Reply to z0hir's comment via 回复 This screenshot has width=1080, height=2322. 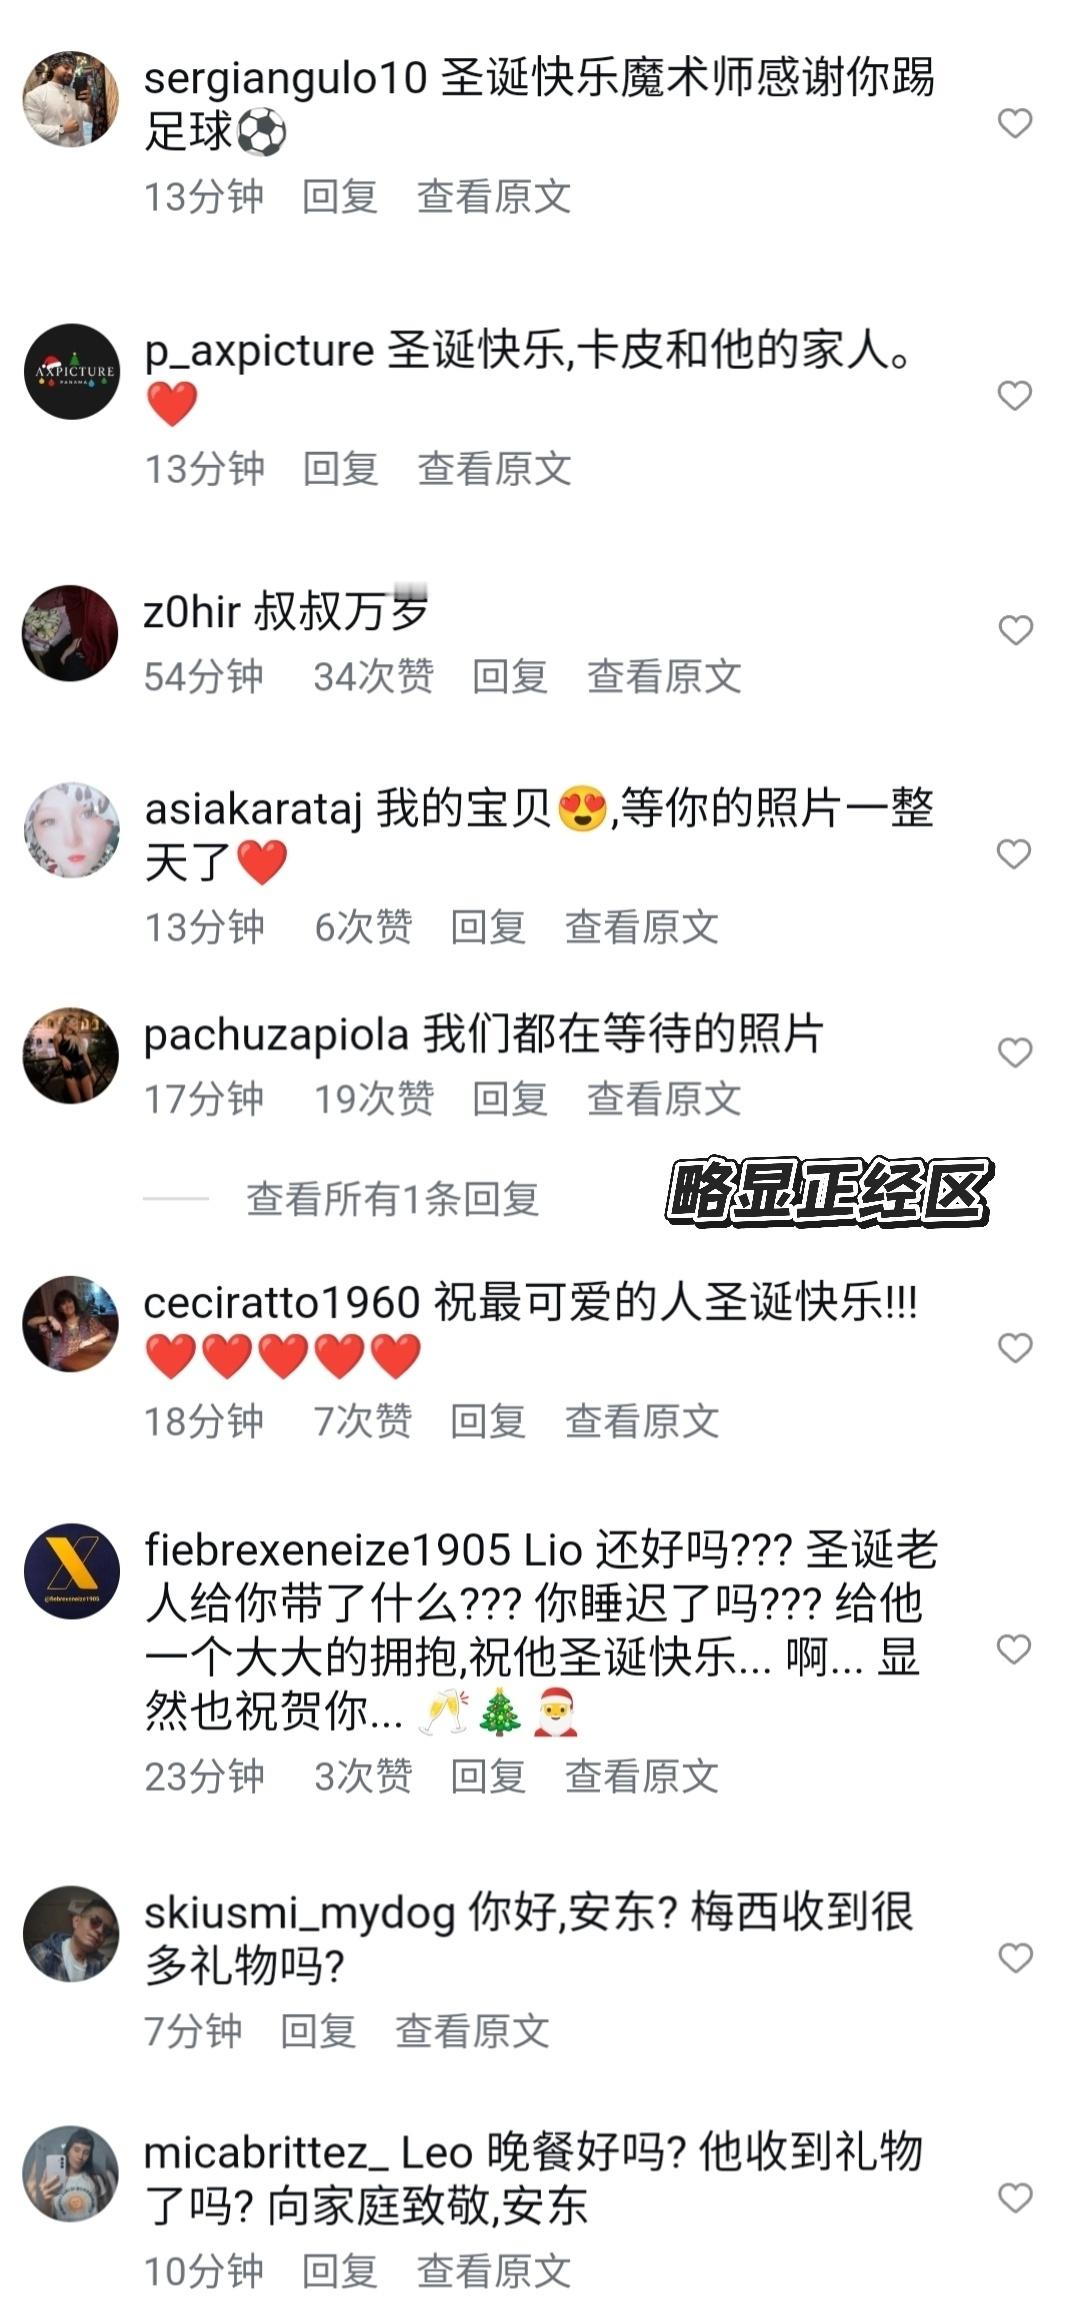(x=510, y=676)
